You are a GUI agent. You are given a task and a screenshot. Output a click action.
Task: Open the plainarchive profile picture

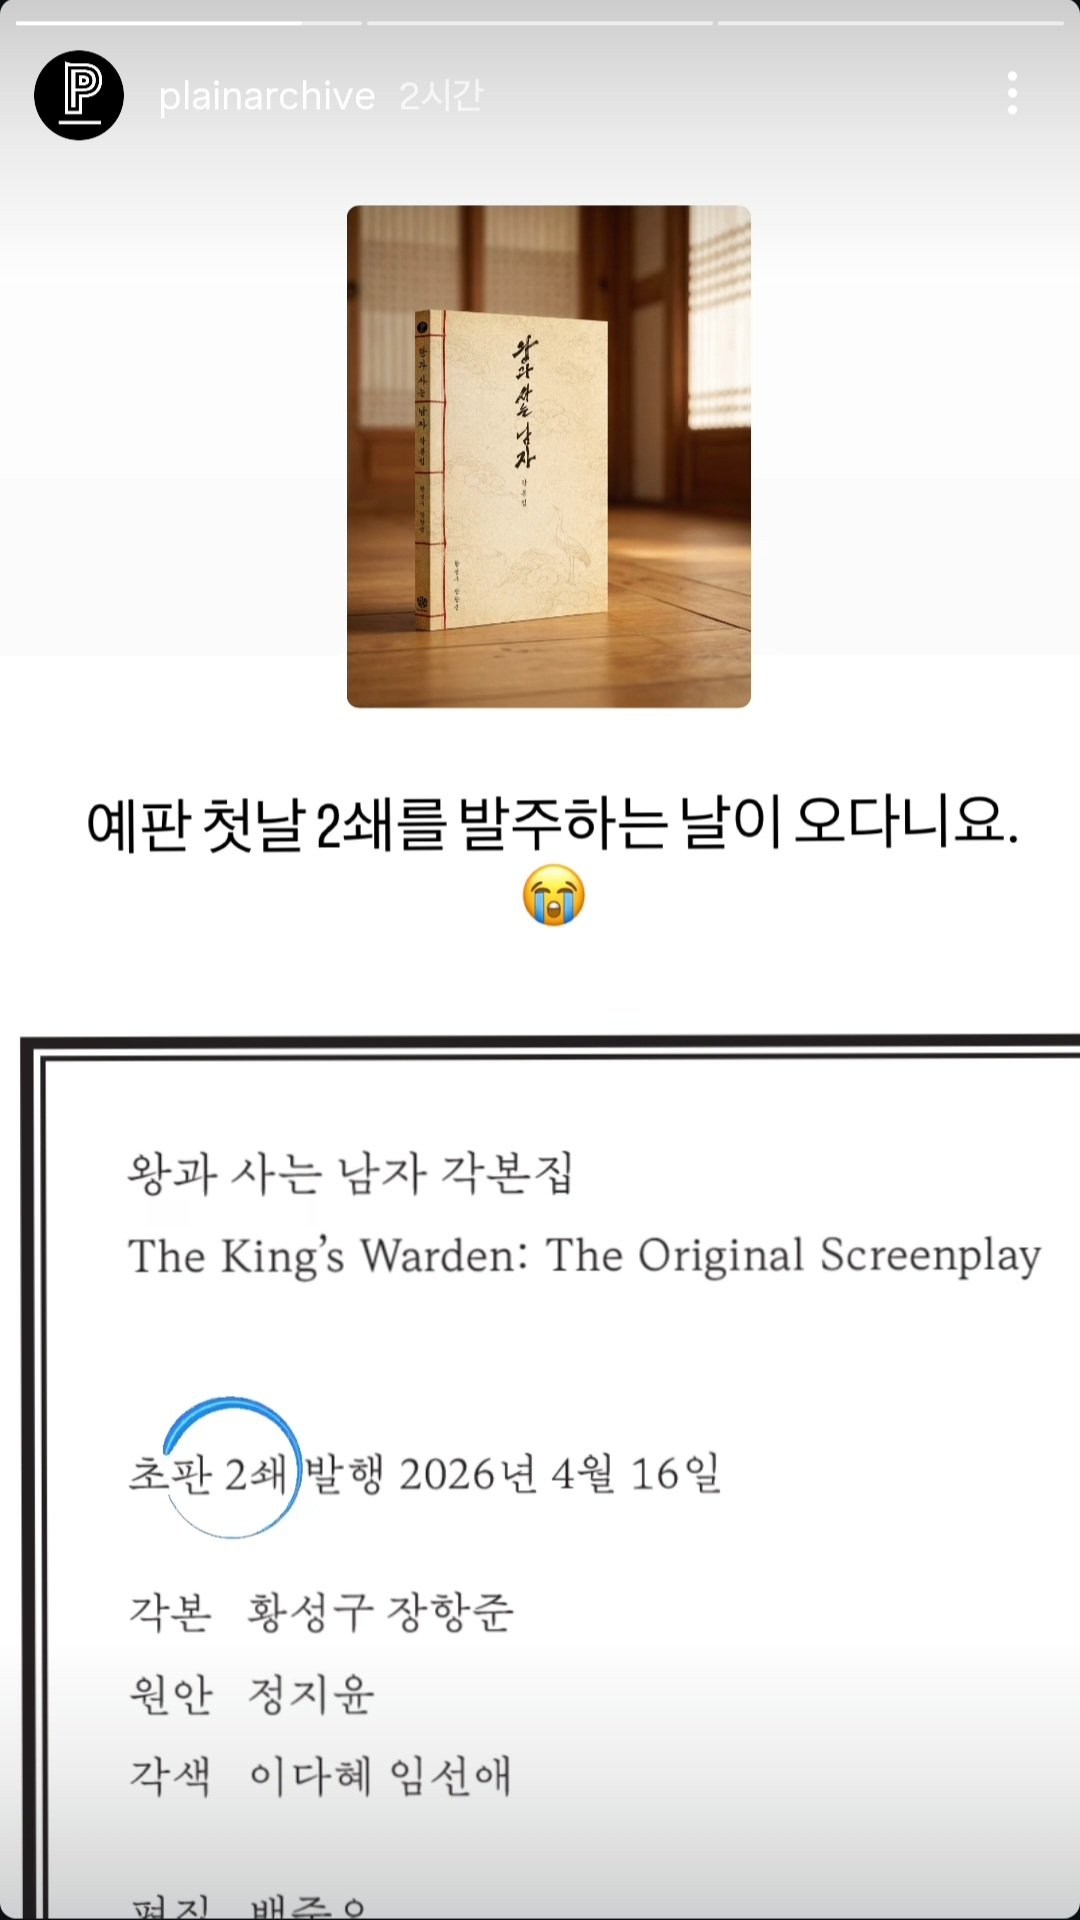[79, 95]
